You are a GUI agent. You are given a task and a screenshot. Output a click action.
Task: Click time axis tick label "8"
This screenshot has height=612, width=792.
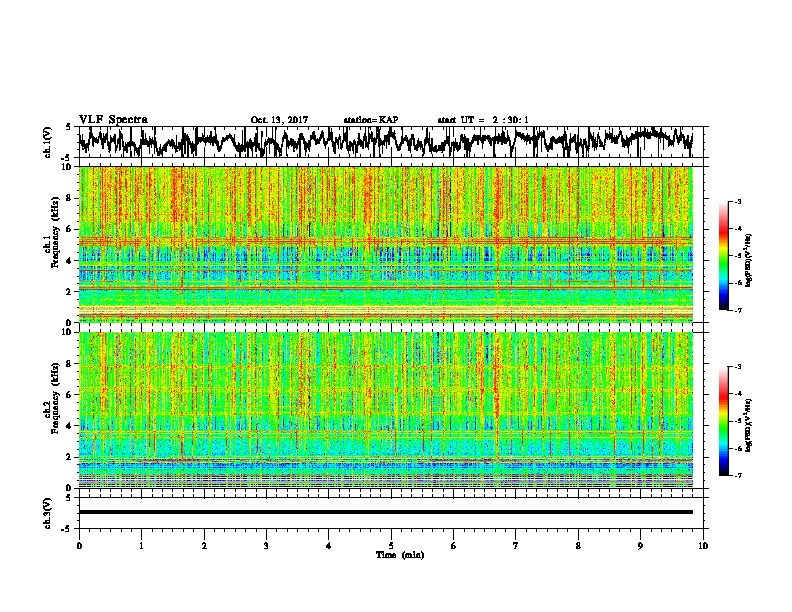click(x=578, y=546)
